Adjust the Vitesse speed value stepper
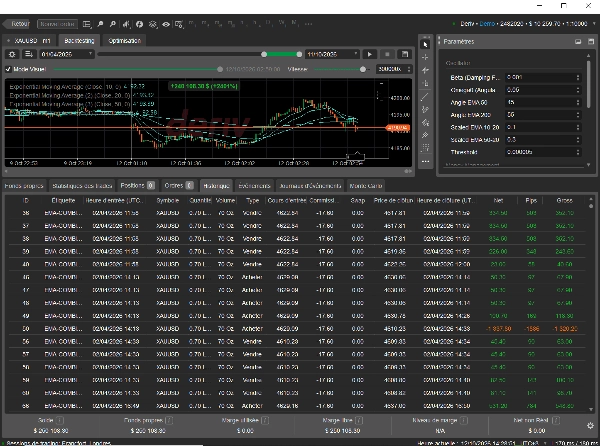 pyautogui.click(x=409, y=69)
